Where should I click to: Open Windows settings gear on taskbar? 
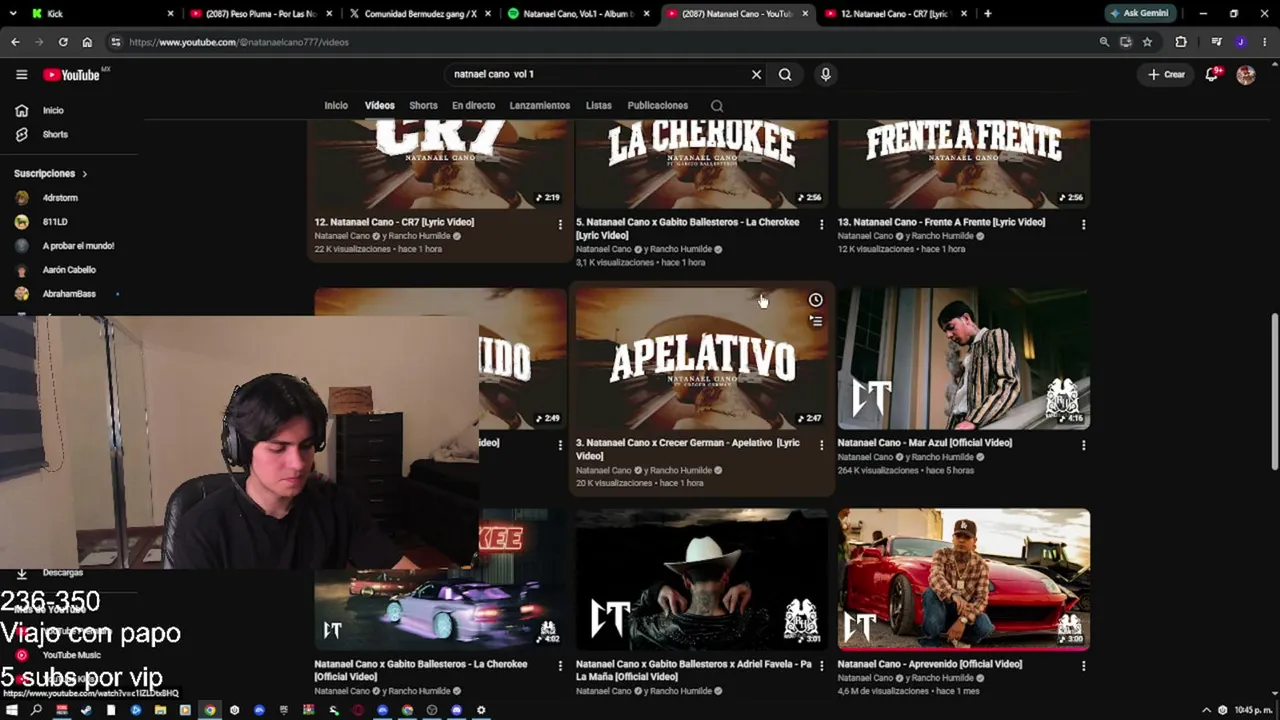click(481, 710)
